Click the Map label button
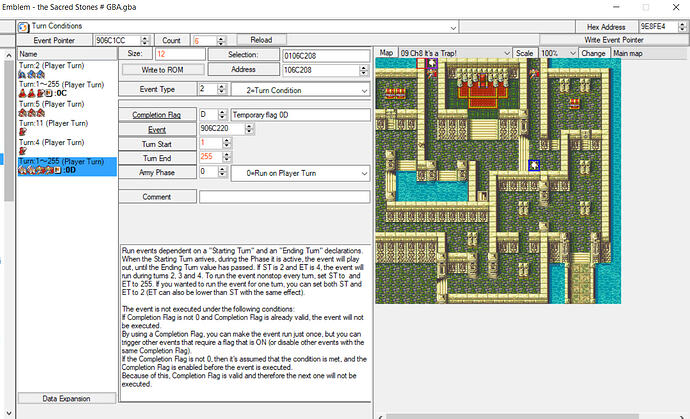Viewport: 690px width, 419px height. click(386, 53)
